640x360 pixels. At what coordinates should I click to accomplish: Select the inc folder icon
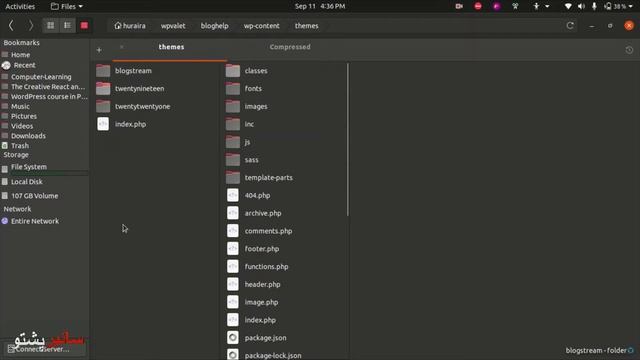coord(233,124)
